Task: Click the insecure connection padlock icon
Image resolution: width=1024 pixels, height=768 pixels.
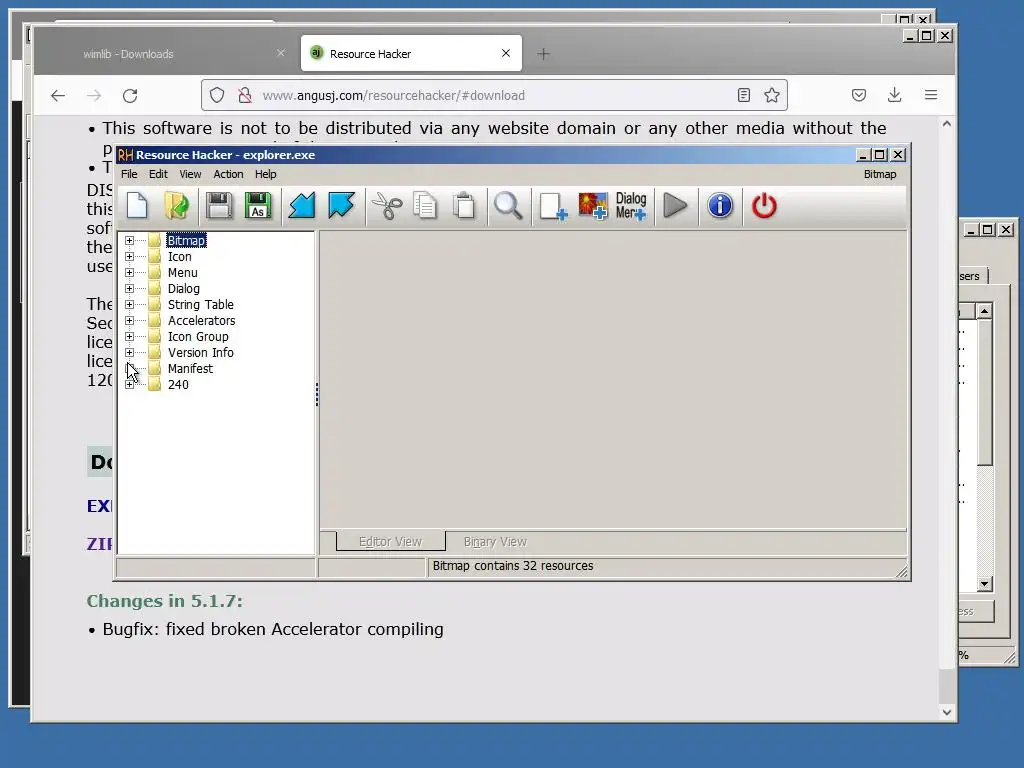Action: [x=245, y=95]
